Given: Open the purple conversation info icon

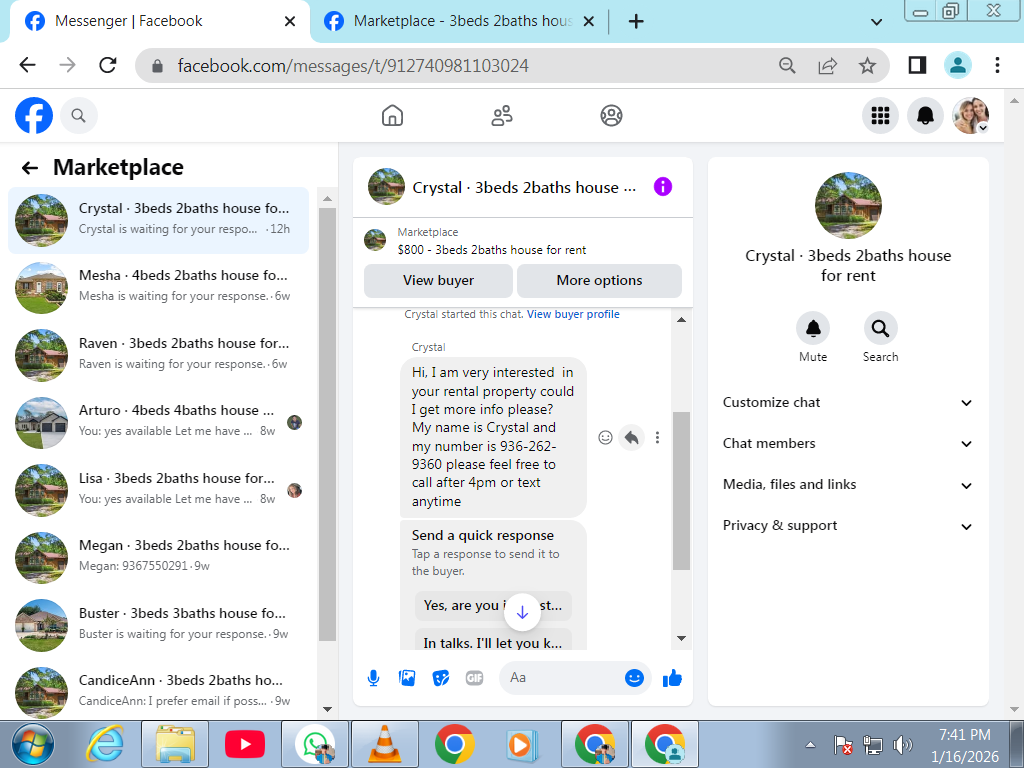Looking at the screenshot, I should tap(663, 187).
